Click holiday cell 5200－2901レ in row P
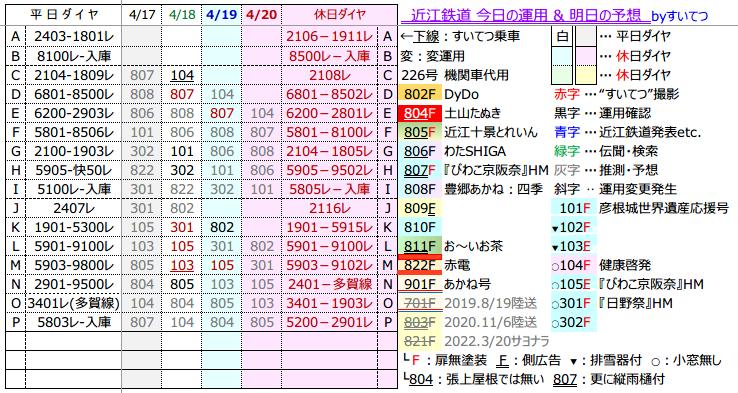Viewport: 738px width, 393px height. (x=329, y=322)
